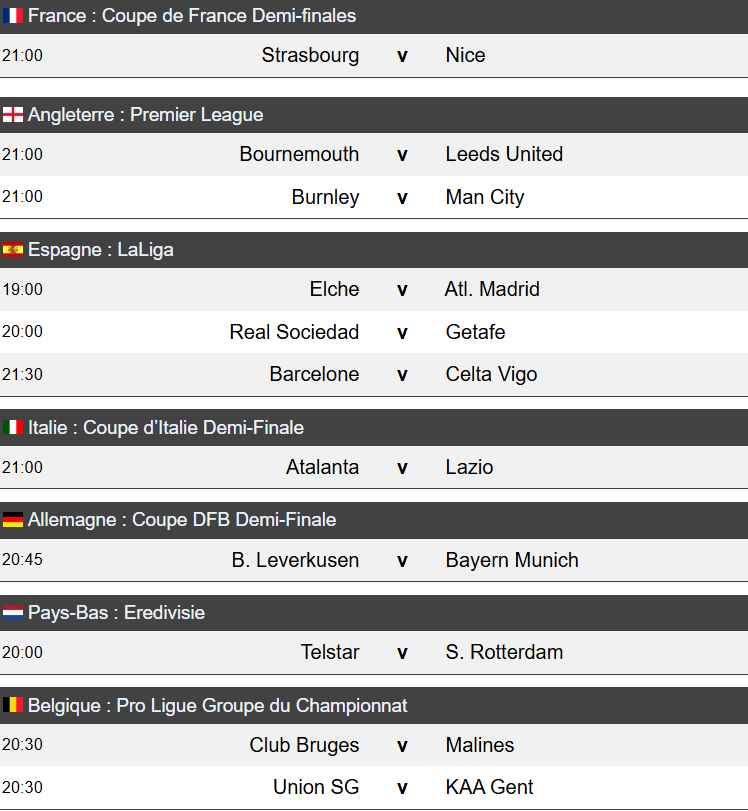Open Barcelone v Celta Vigo match
Screen dimensions: 748x811
point(402,375)
